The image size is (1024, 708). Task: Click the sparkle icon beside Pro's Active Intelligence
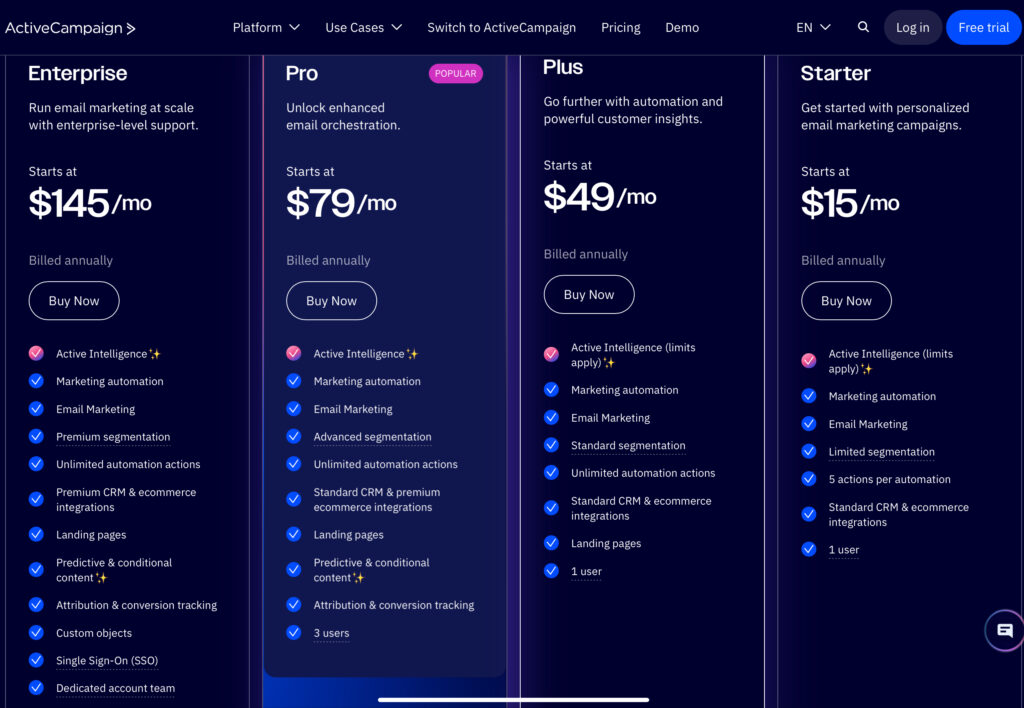point(415,352)
